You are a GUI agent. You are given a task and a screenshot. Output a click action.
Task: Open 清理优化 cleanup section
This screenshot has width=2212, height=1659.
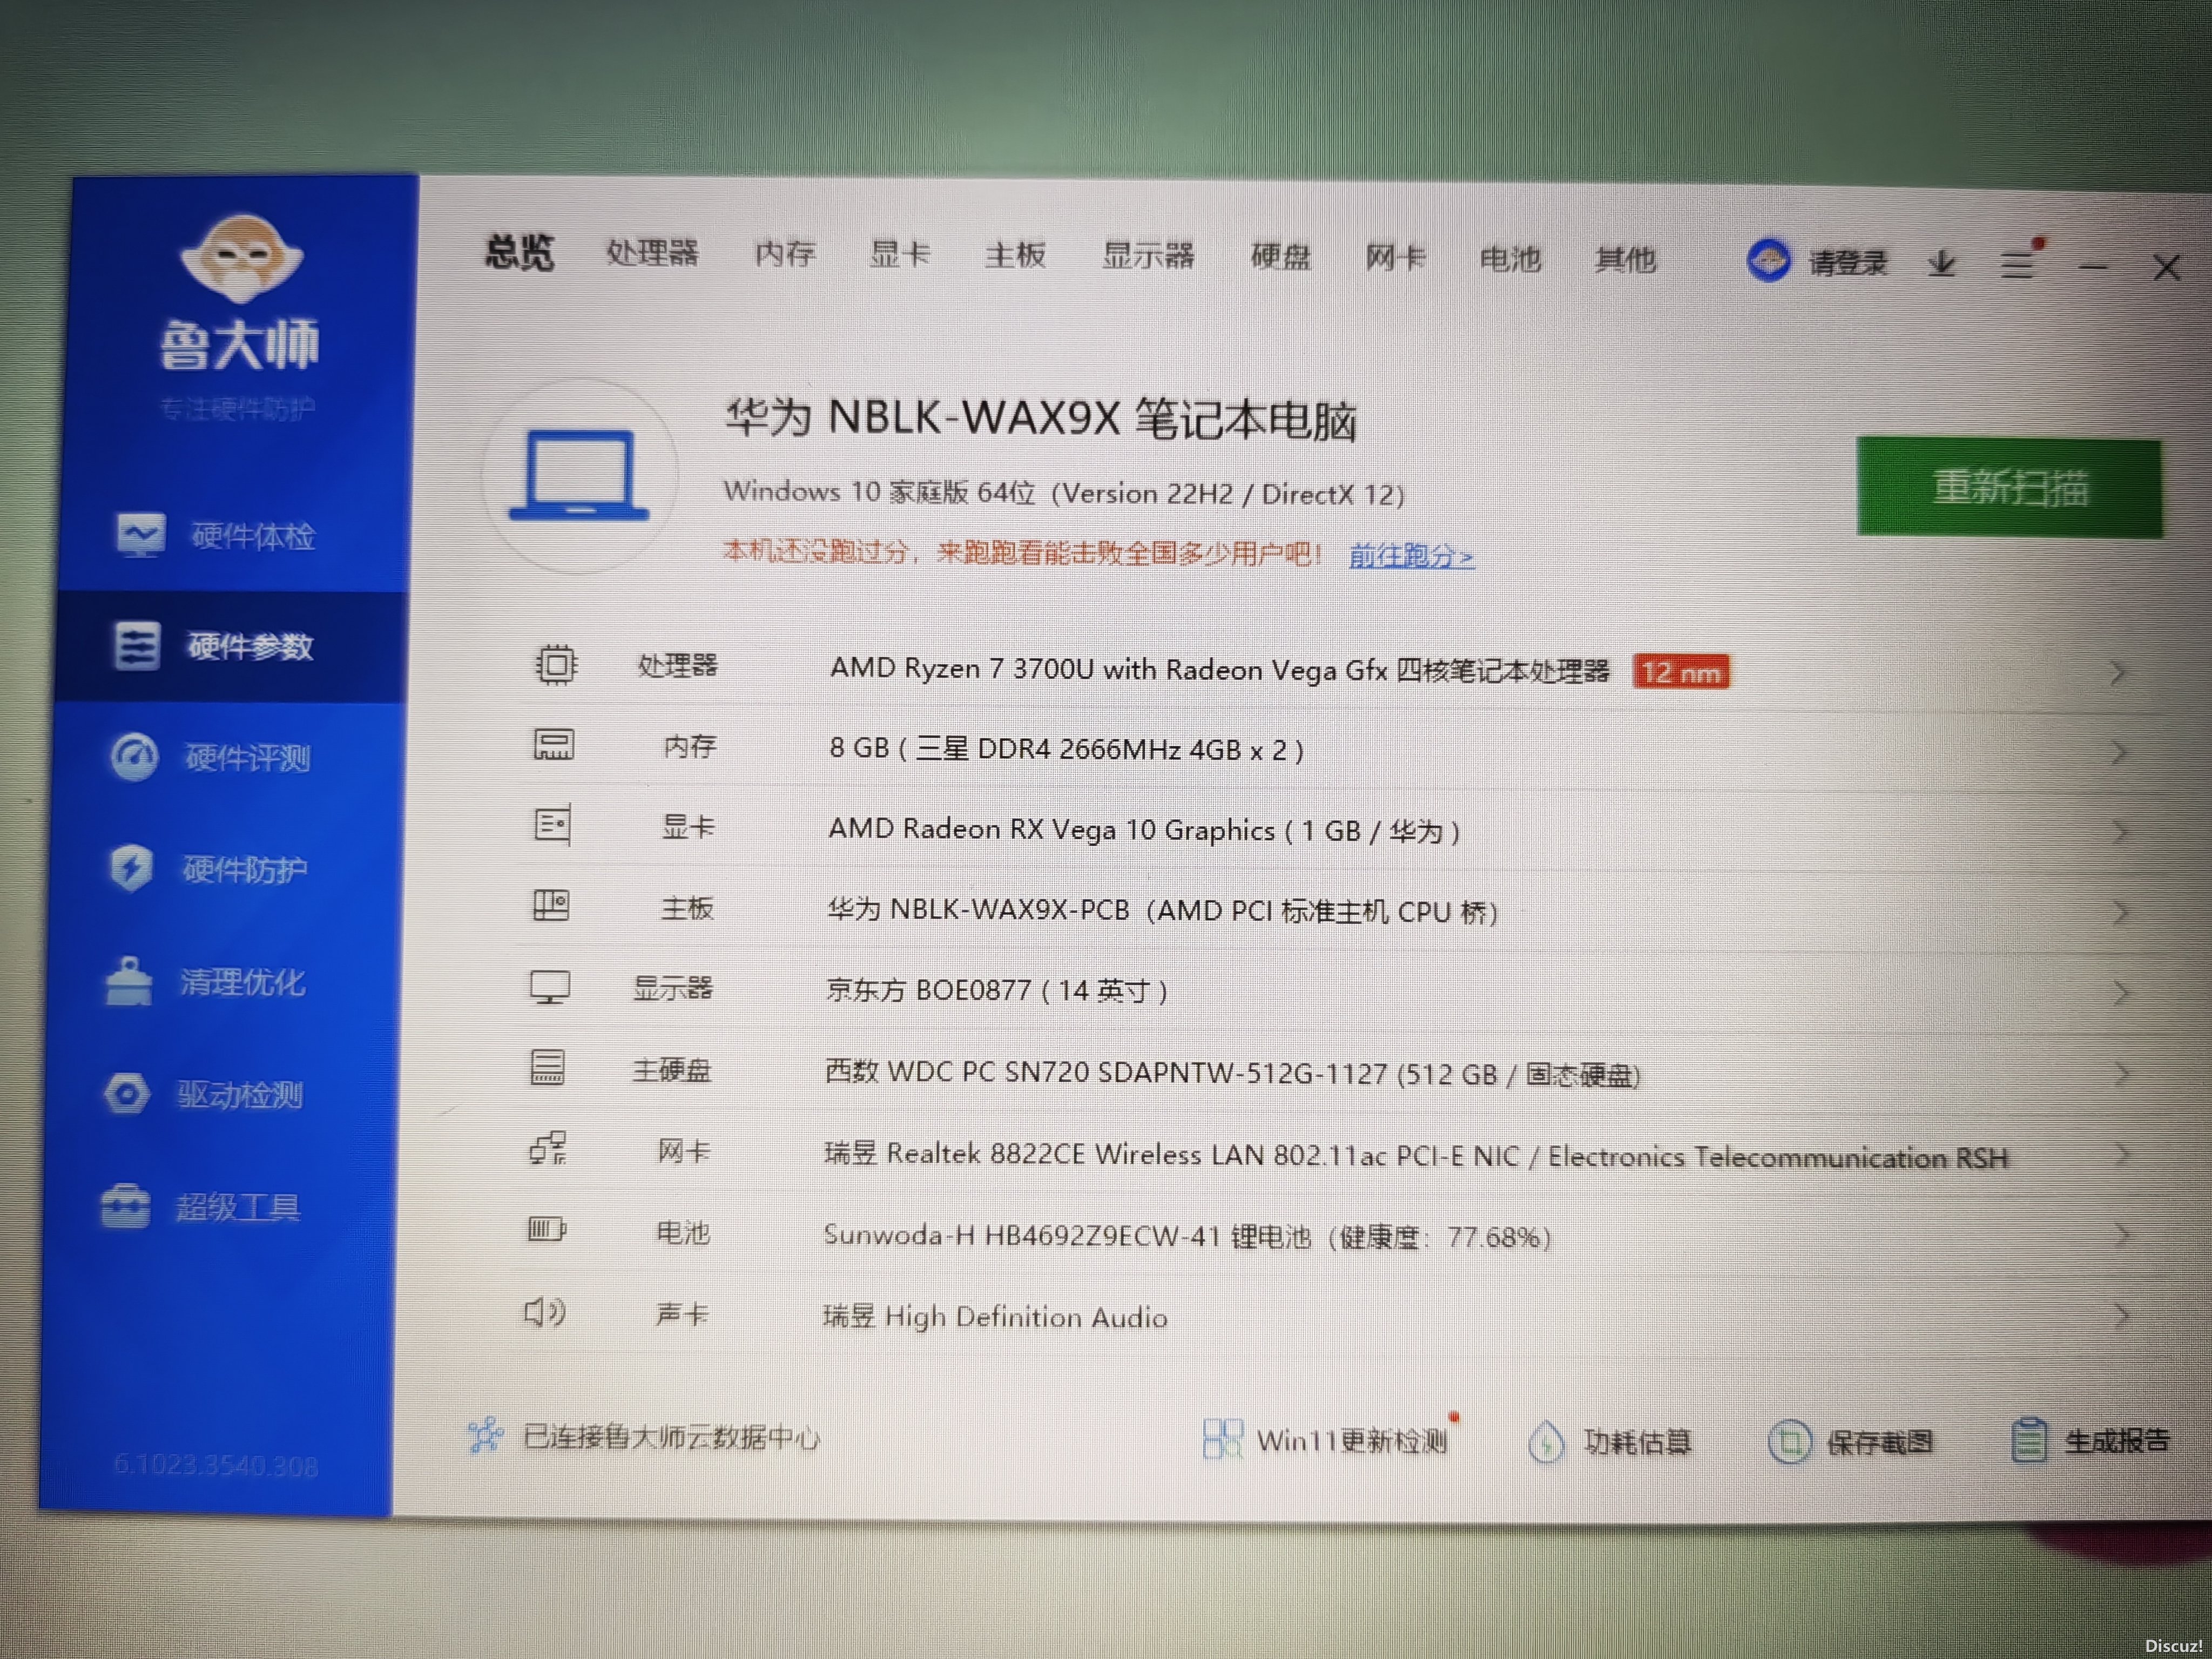click(205, 981)
